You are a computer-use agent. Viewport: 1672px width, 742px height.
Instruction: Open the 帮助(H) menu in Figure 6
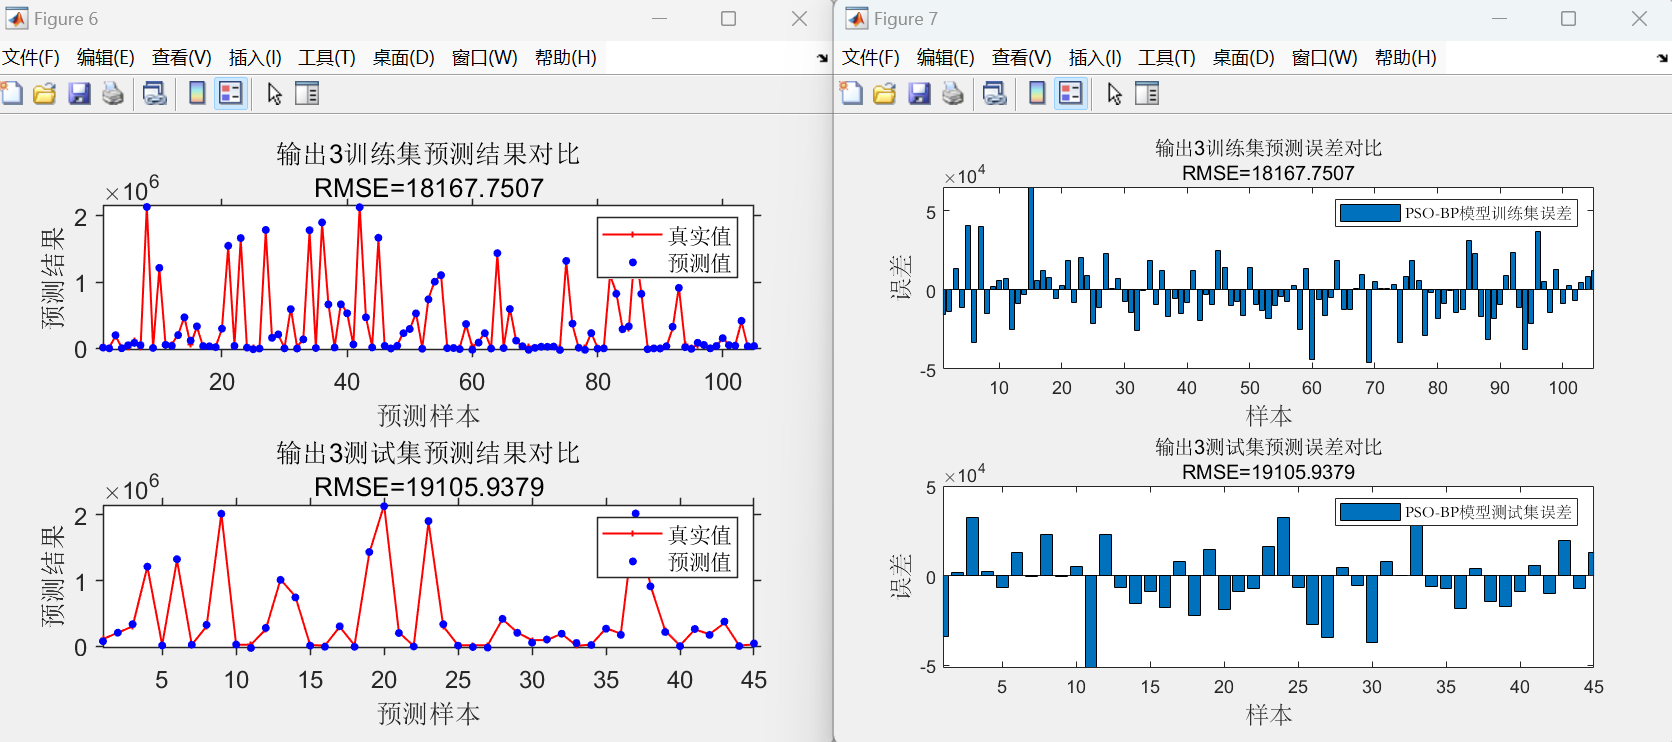[x=566, y=58]
